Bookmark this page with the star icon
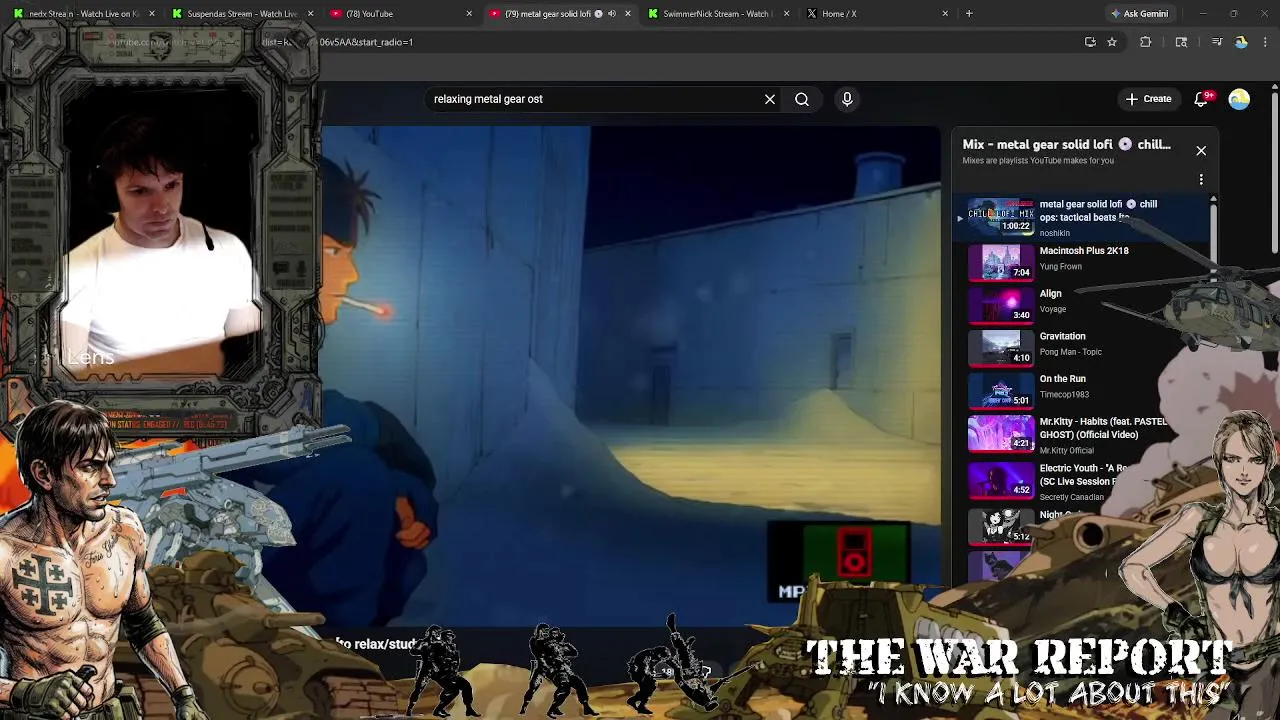Viewport: 1280px width, 720px height. pyautogui.click(x=1111, y=42)
